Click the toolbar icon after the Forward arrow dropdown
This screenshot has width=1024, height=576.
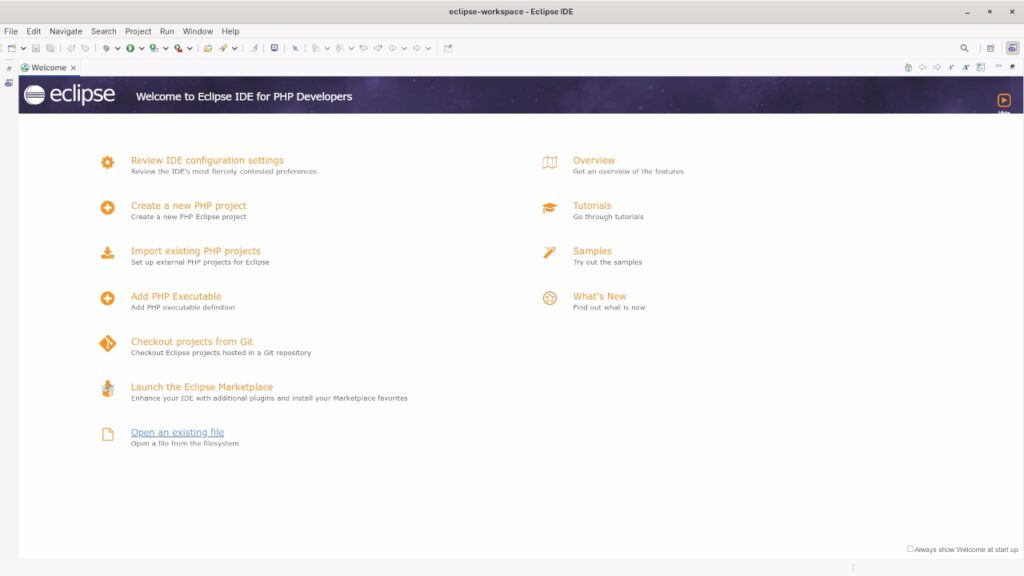tap(448, 48)
